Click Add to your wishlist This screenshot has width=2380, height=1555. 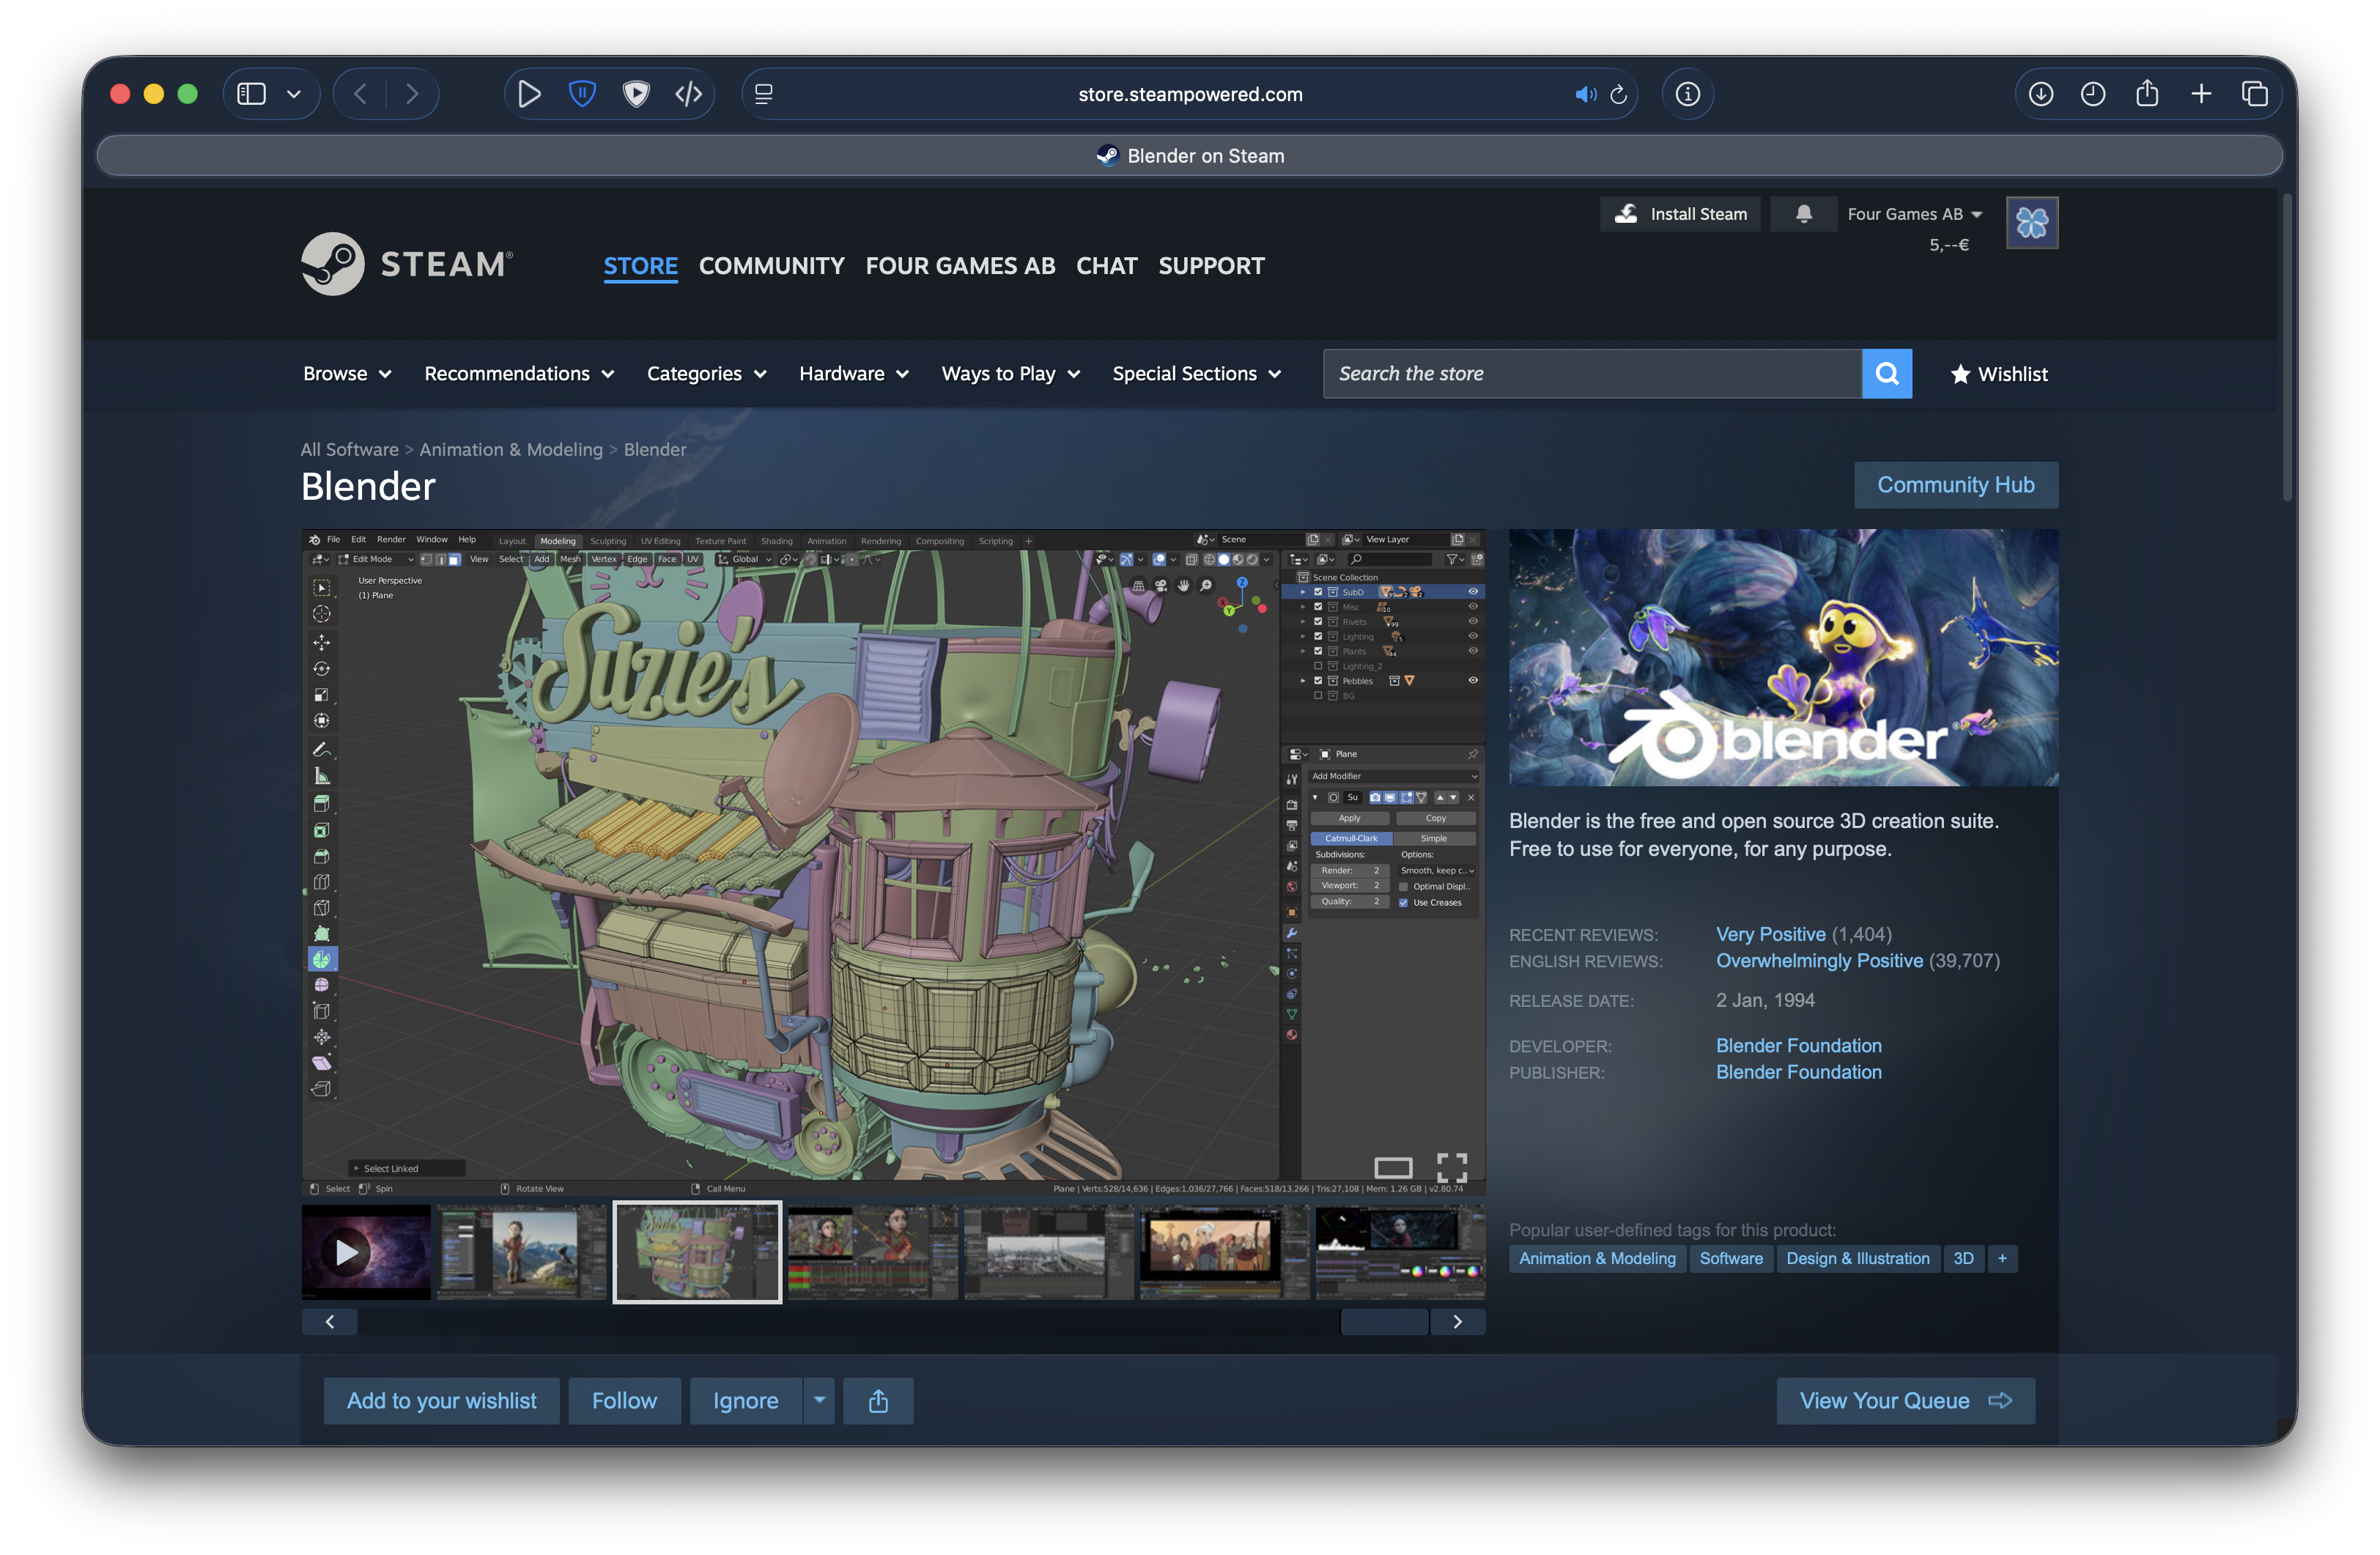coord(441,1401)
